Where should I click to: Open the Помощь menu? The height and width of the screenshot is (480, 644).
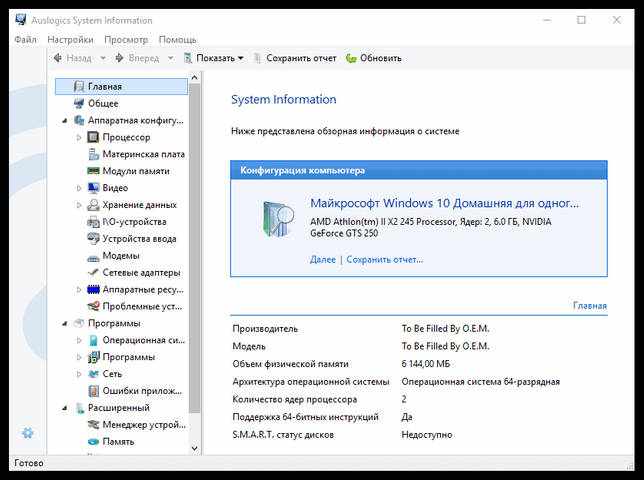click(177, 40)
